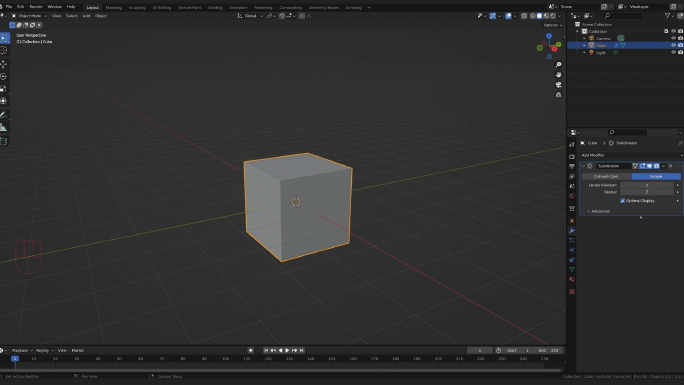The width and height of the screenshot is (684, 385).
Task: Select the Annotate tool
Action: 3,115
